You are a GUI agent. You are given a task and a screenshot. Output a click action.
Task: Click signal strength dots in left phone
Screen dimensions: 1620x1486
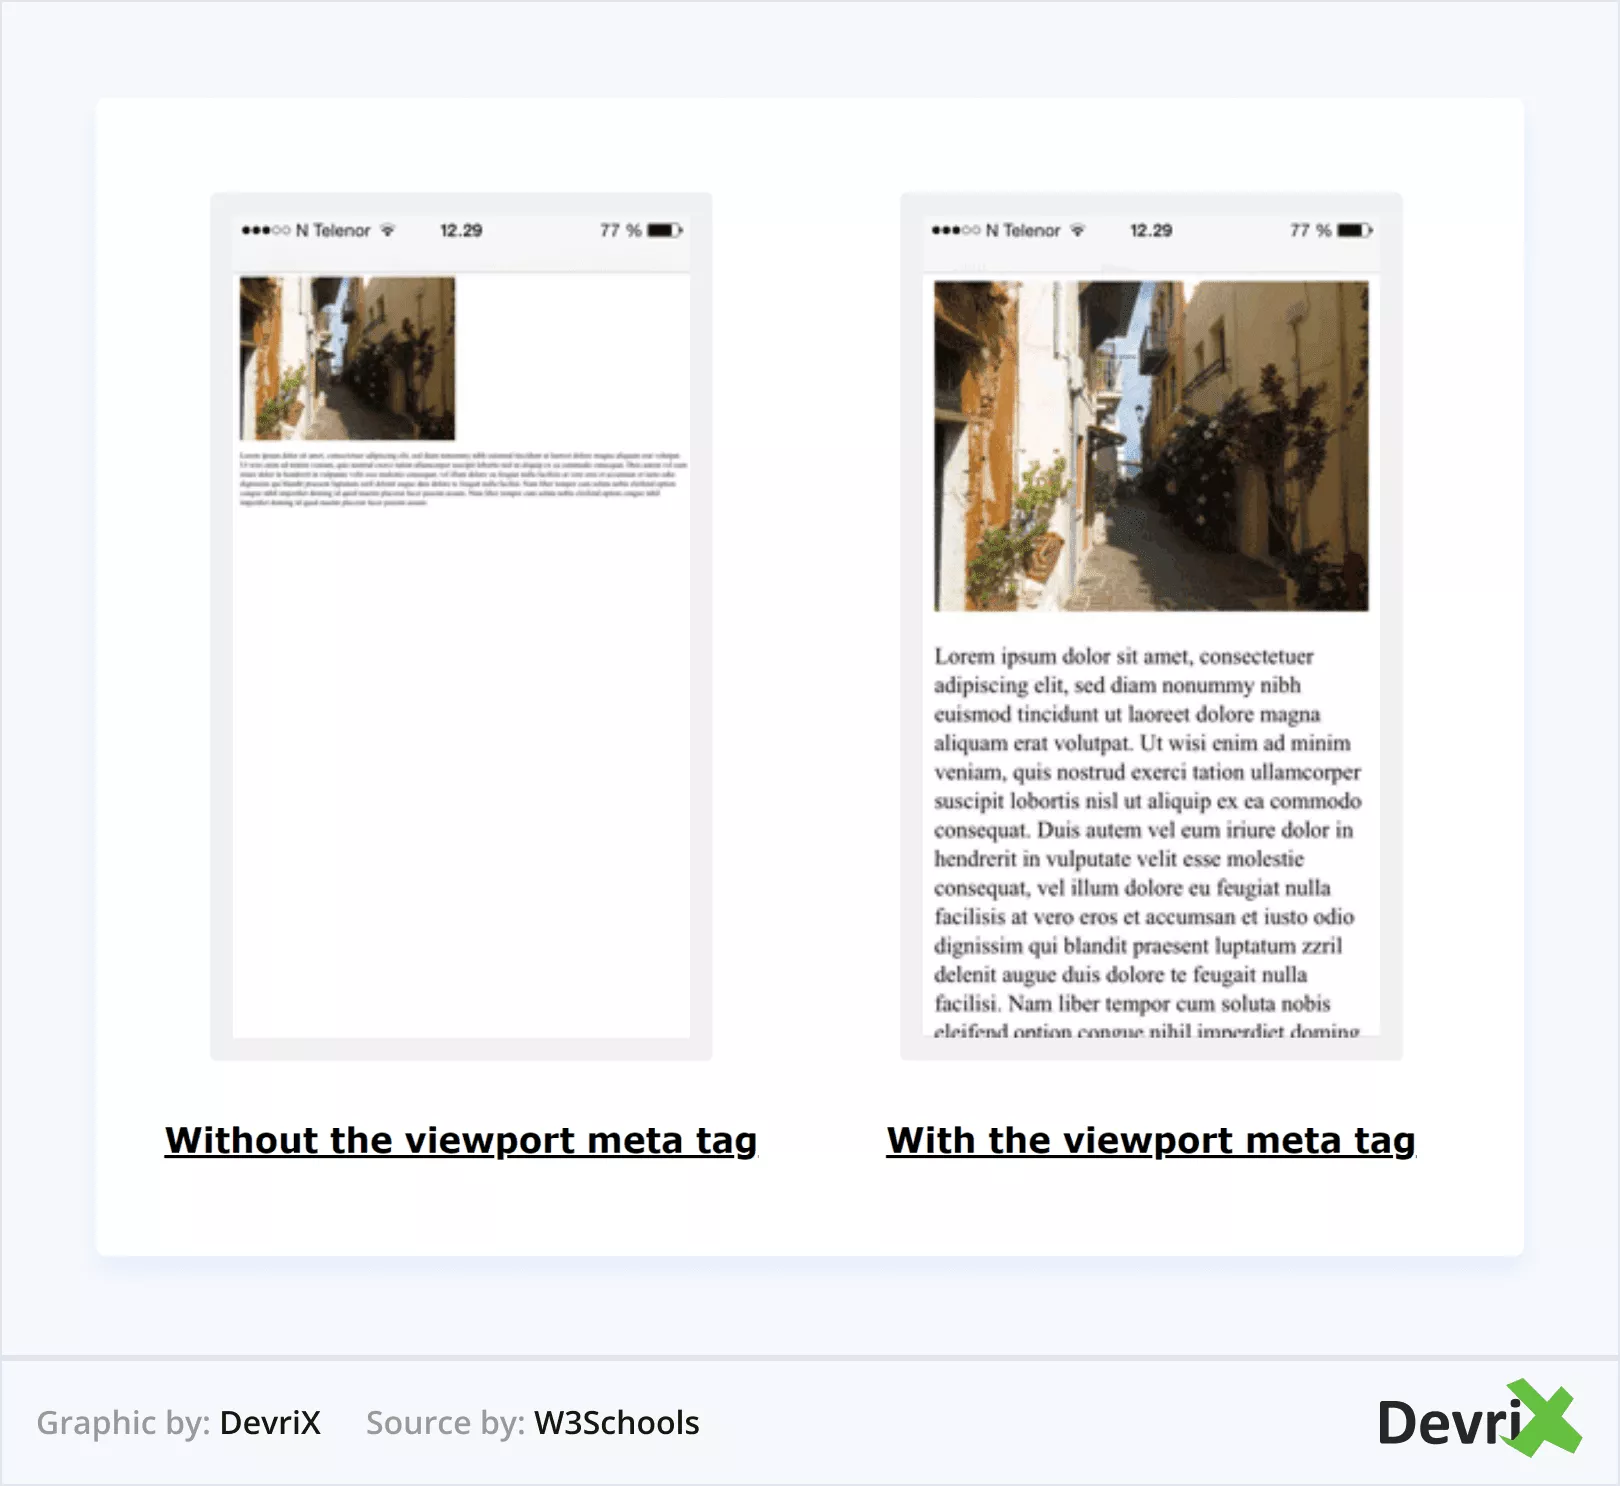click(x=265, y=230)
